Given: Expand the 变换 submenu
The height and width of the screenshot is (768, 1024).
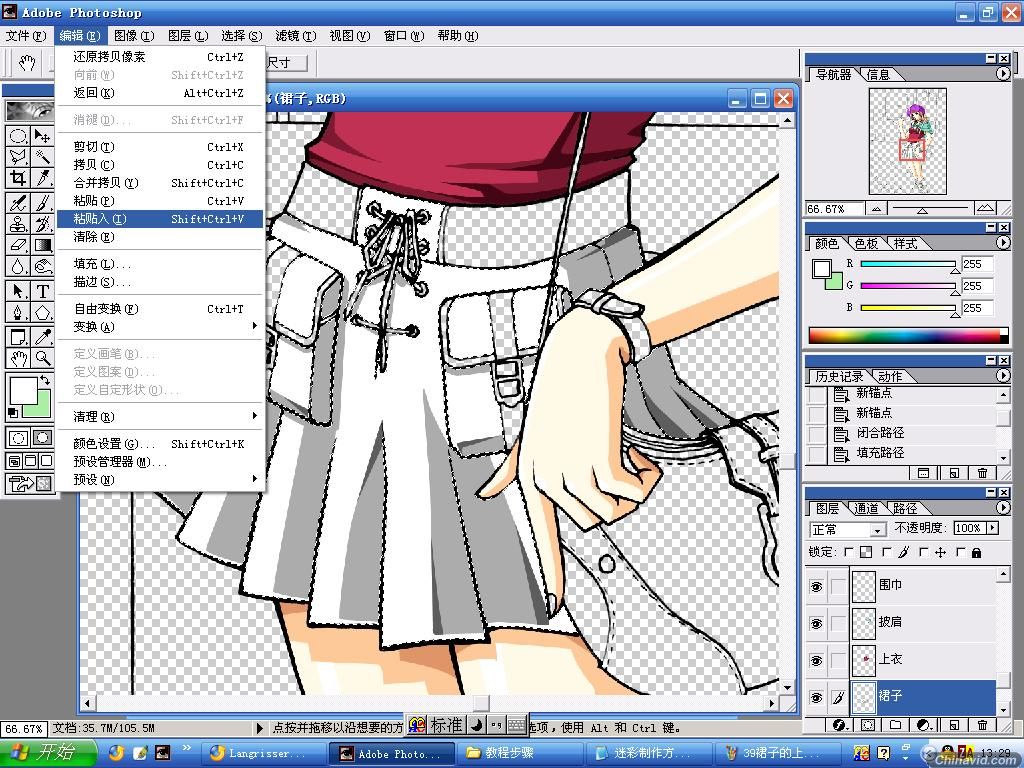Looking at the screenshot, I should click(160, 327).
